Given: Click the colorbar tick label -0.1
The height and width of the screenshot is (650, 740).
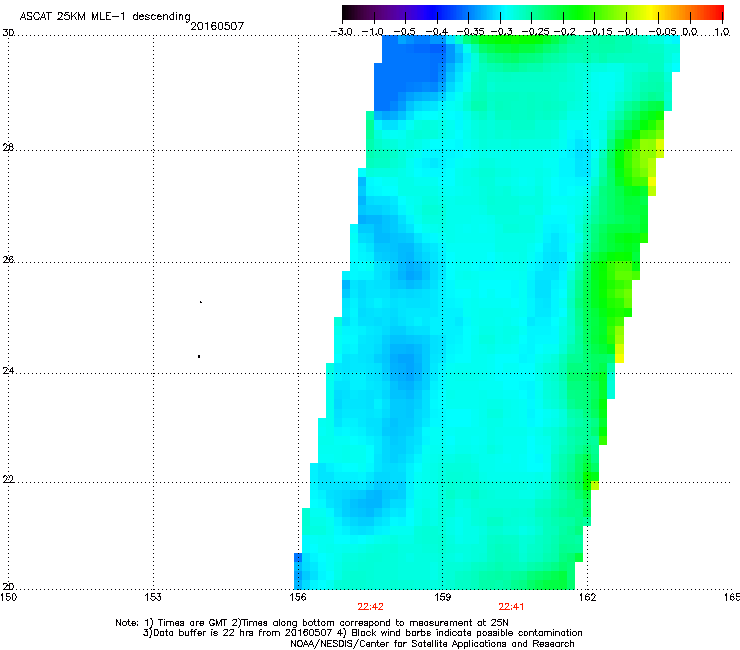Looking at the screenshot, I should click(628, 32).
